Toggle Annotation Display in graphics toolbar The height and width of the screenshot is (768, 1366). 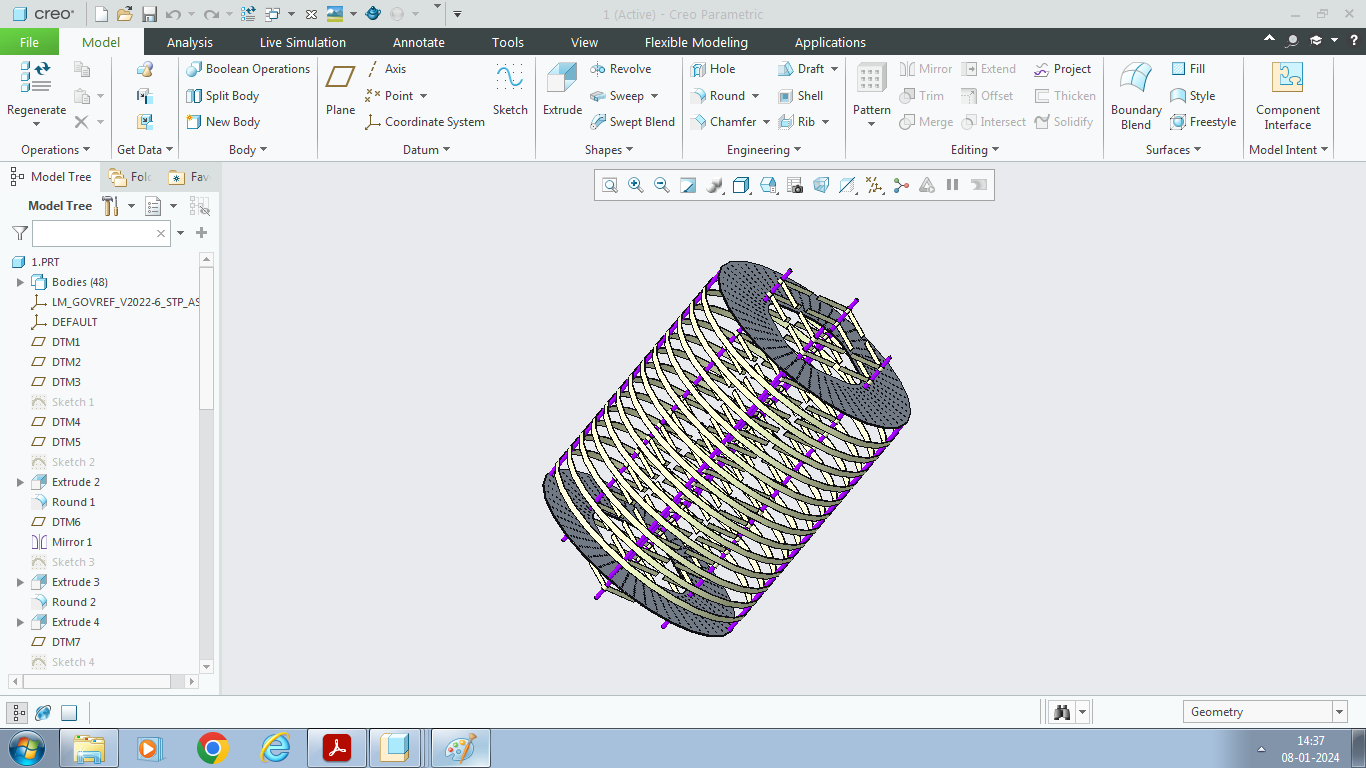pyautogui.click(x=848, y=185)
